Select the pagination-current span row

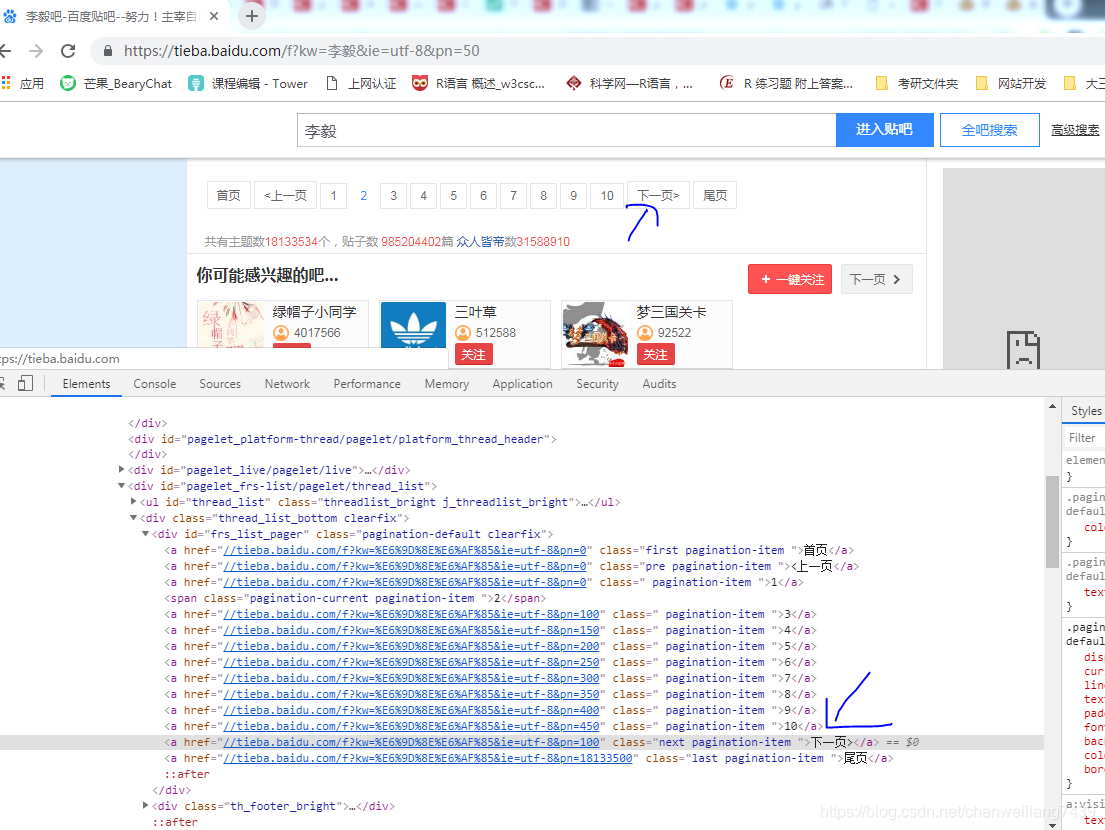[x=521, y=597]
